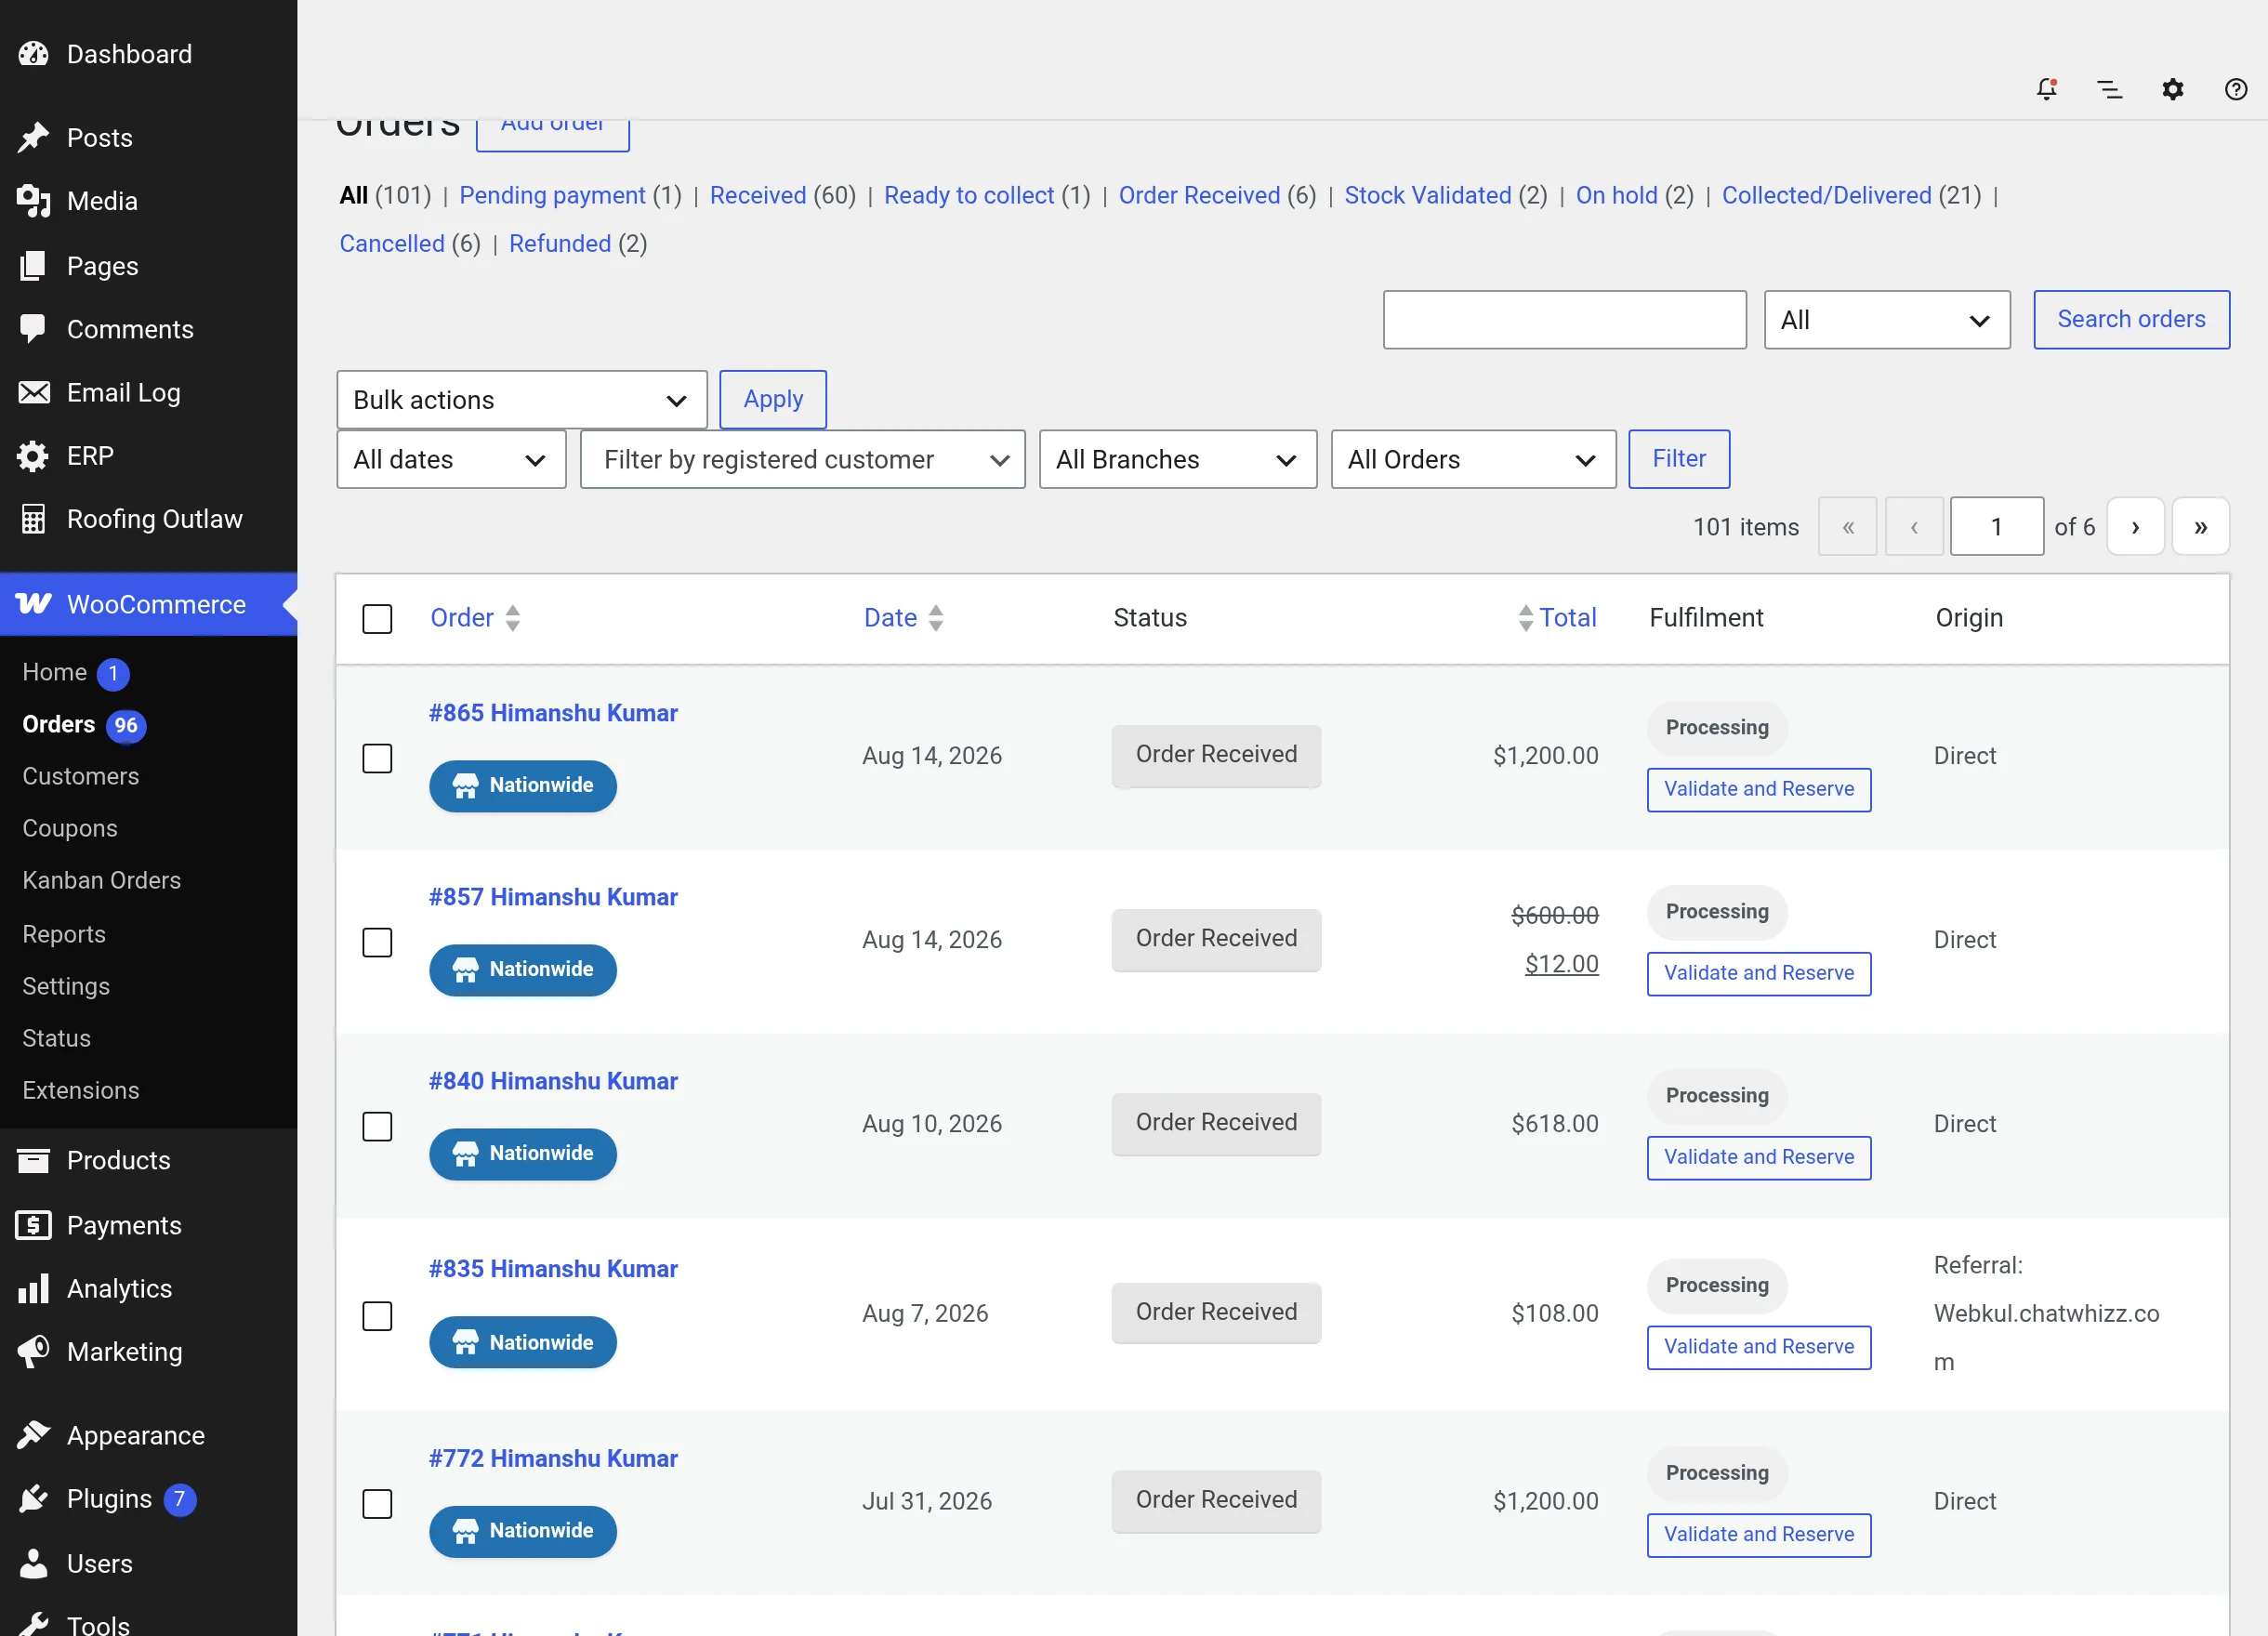Click Order Received status on order #865
This screenshot has width=2268, height=1636.
click(1216, 755)
